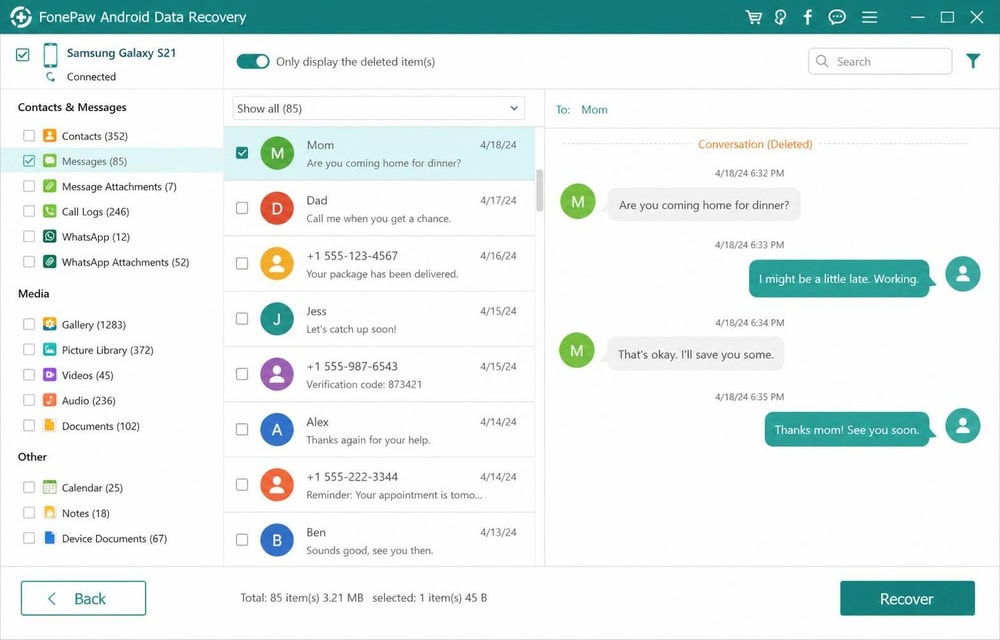The height and width of the screenshot is (640, 1000).
Task: Select the Messages (85) category
Action: coord(112,161)
